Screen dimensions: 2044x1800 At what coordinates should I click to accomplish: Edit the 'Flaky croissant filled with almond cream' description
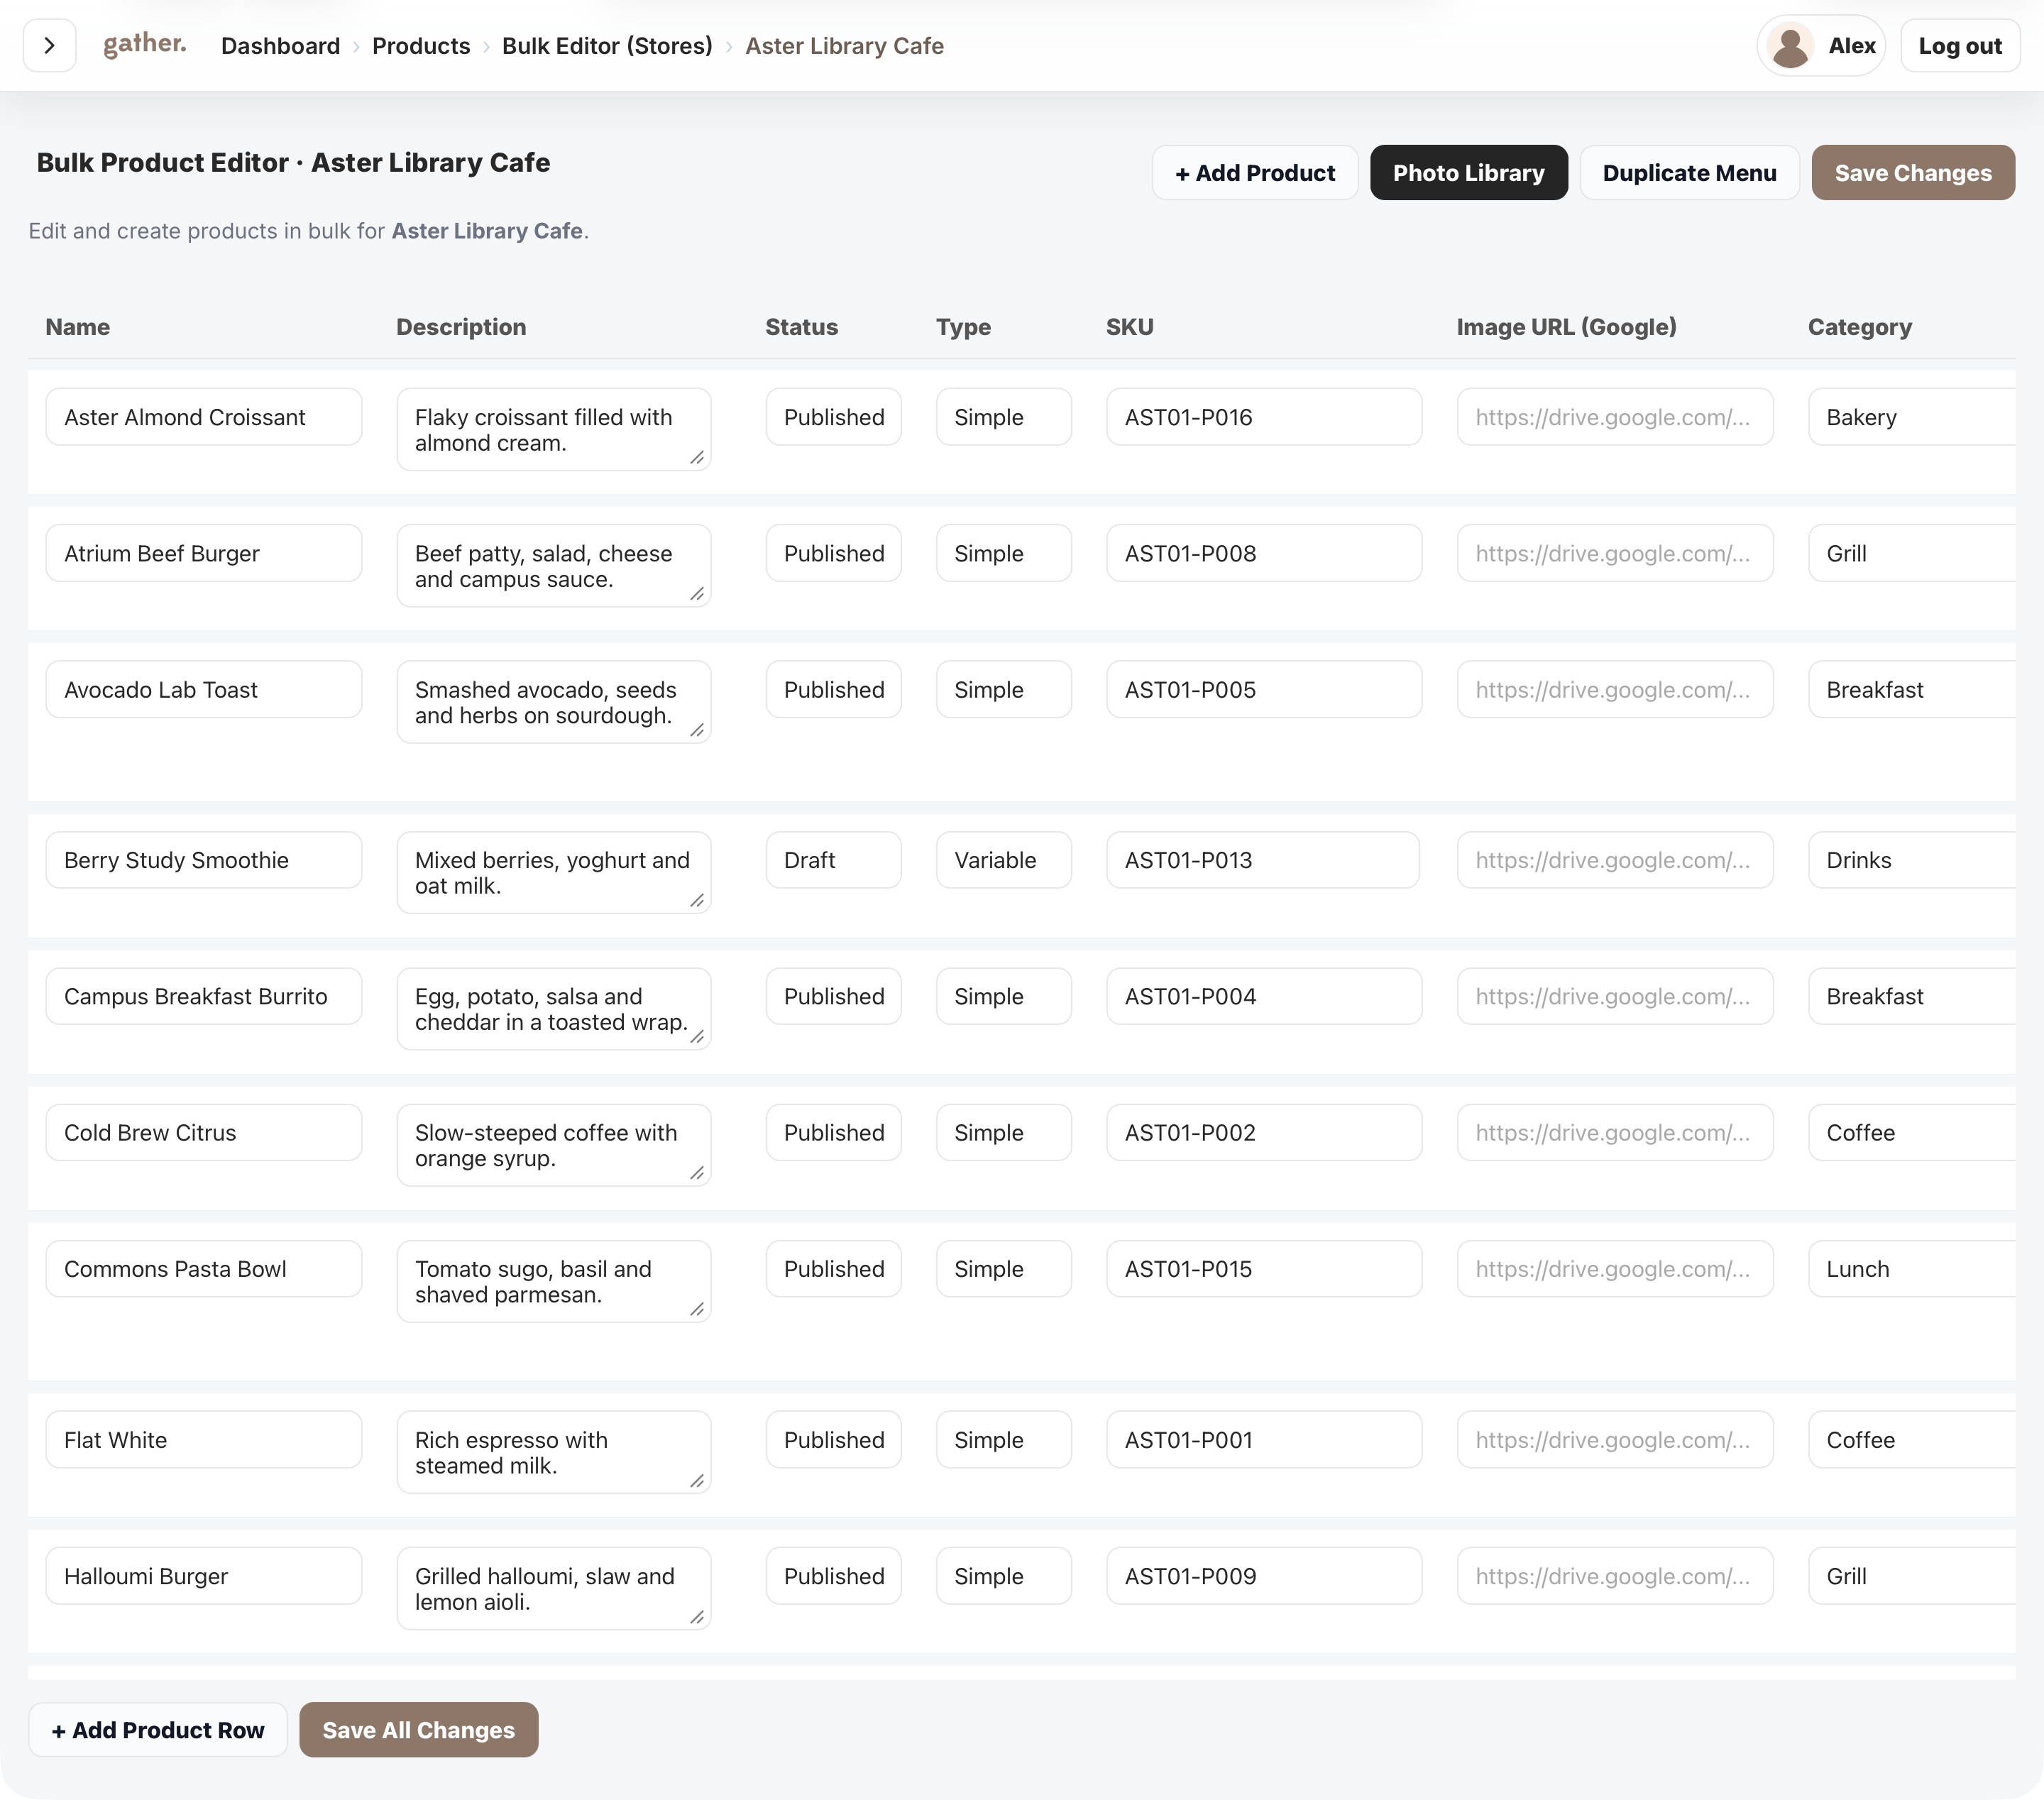pyautogui.click(x=554, y=430)
